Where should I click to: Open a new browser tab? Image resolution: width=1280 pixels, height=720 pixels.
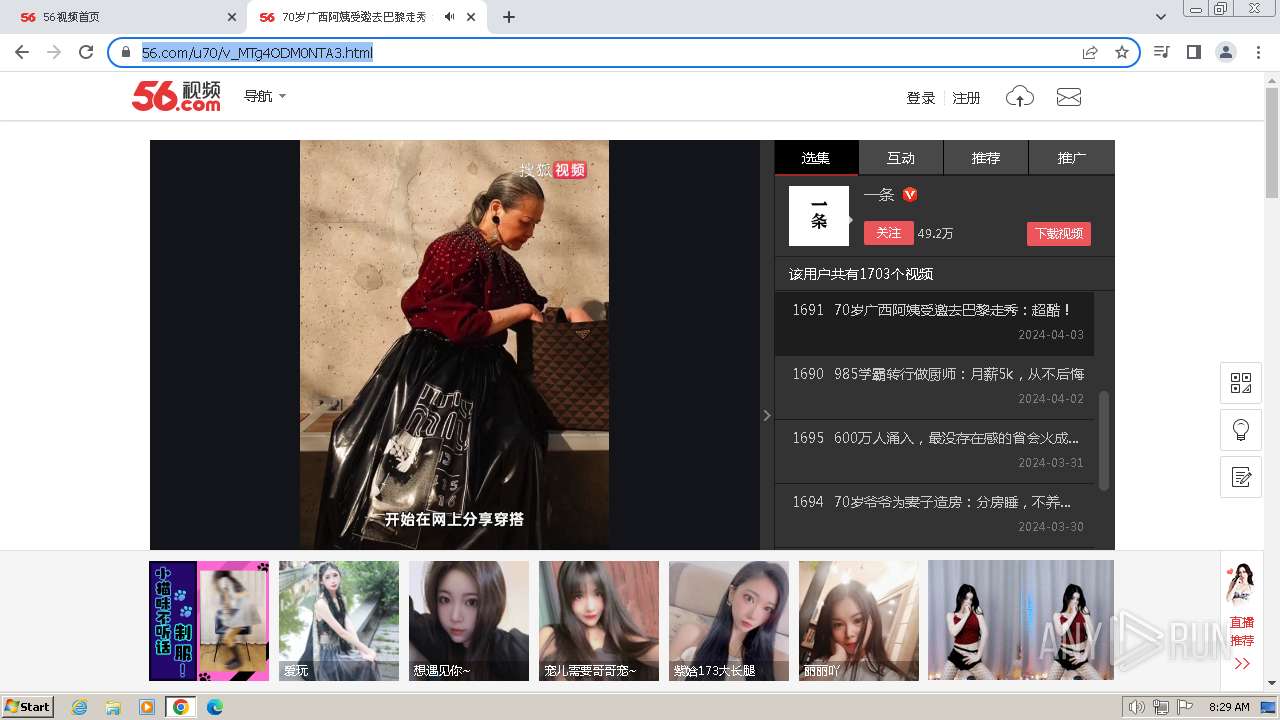click(509, 17)
